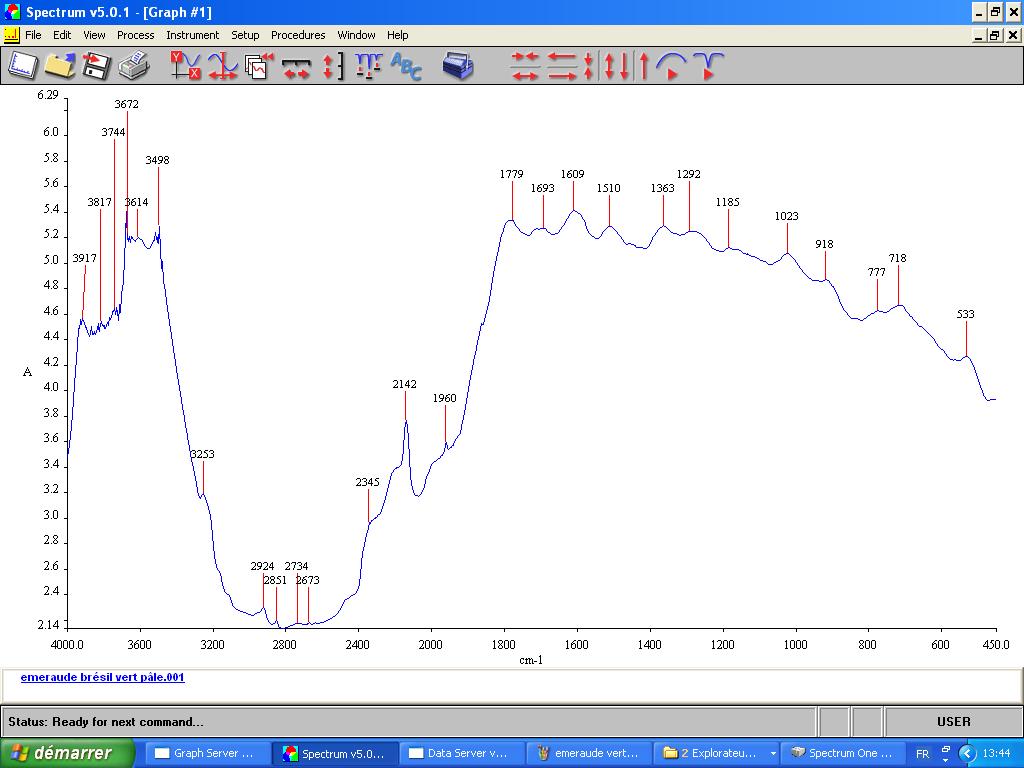The image size is (1024, 768).
Task: Click the emeraude brésil vert pâle.001 link
Action: pyautogui.click(x=102, y=677)
